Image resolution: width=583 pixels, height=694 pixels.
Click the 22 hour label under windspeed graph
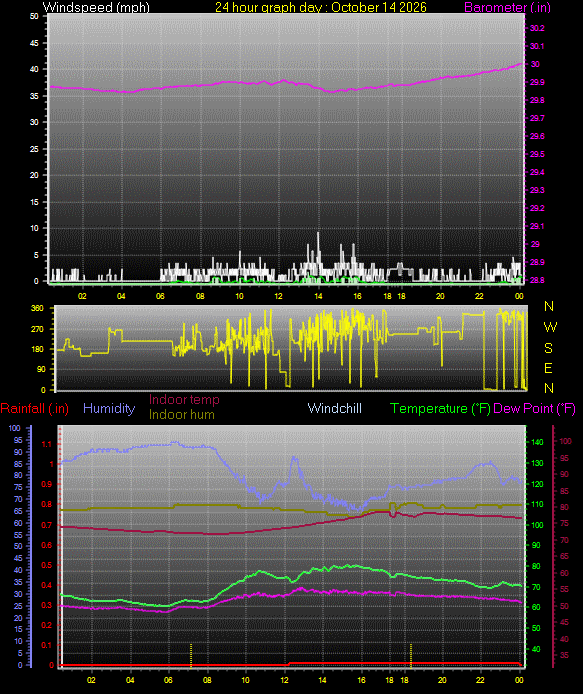pos(479,296)
